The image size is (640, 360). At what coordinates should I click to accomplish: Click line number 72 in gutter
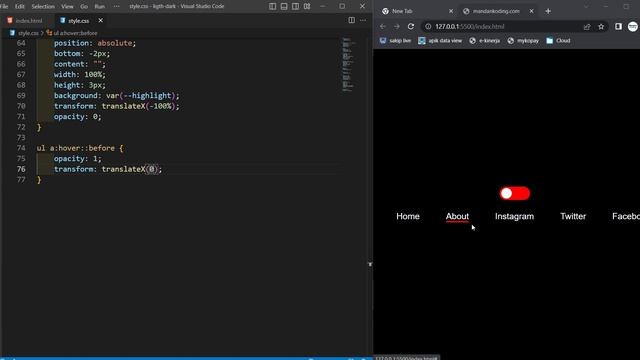click(21, 127)
